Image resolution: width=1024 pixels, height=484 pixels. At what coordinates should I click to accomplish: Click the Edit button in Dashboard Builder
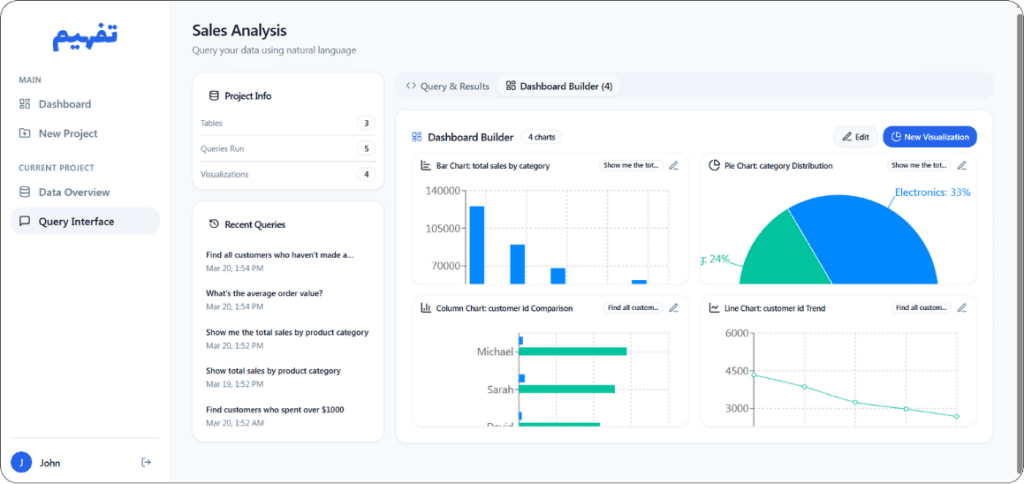tap(855, 137)
